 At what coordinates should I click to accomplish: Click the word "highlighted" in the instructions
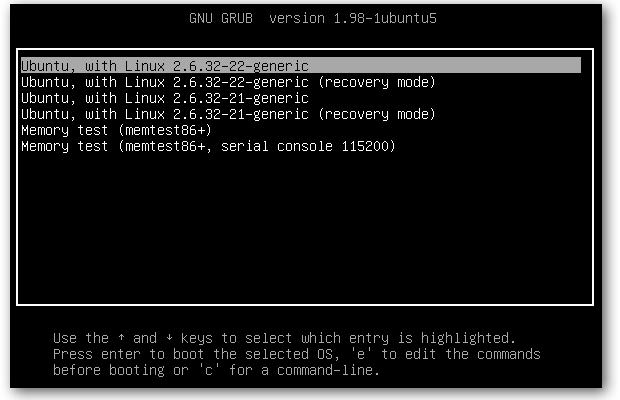coord(471,338)
